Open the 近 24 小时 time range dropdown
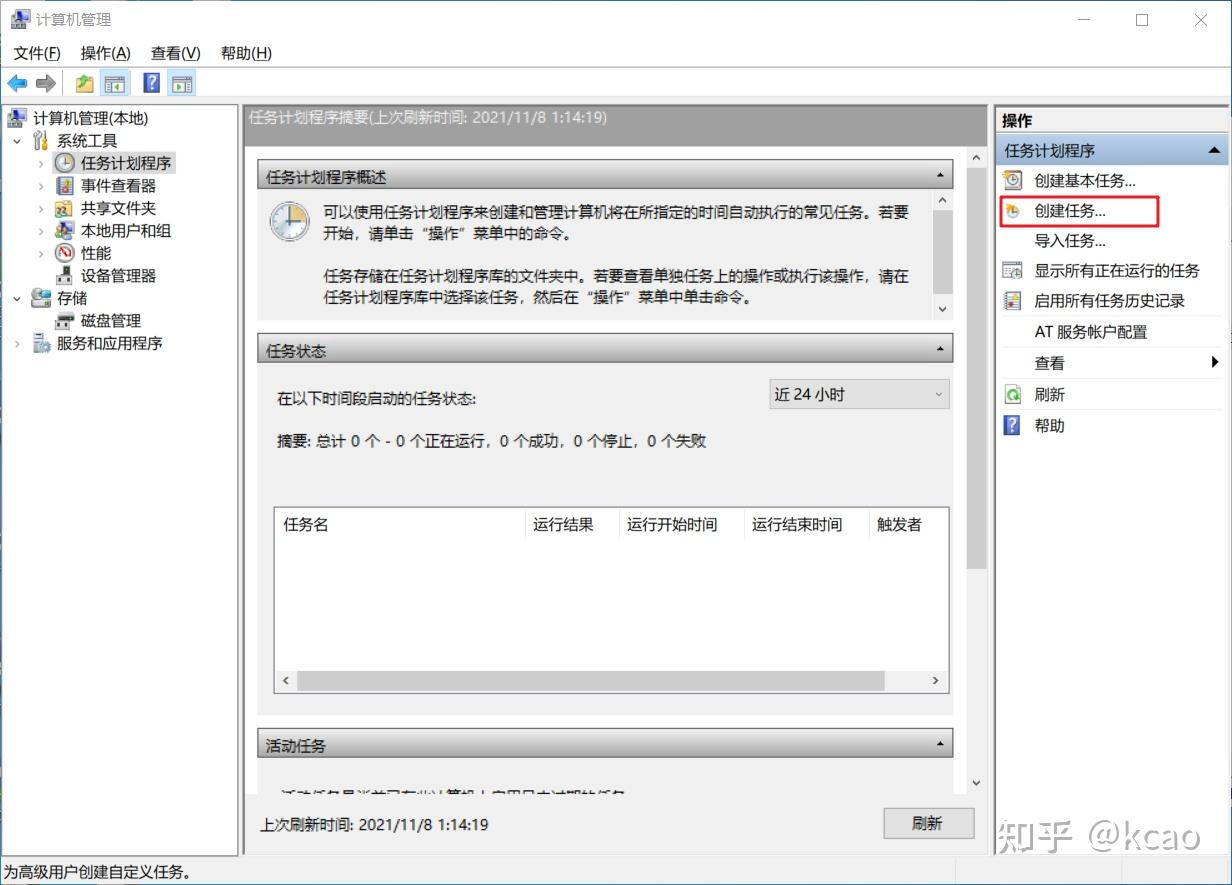The width and height of the screenshot is (1232, 885). coord(859,394)
